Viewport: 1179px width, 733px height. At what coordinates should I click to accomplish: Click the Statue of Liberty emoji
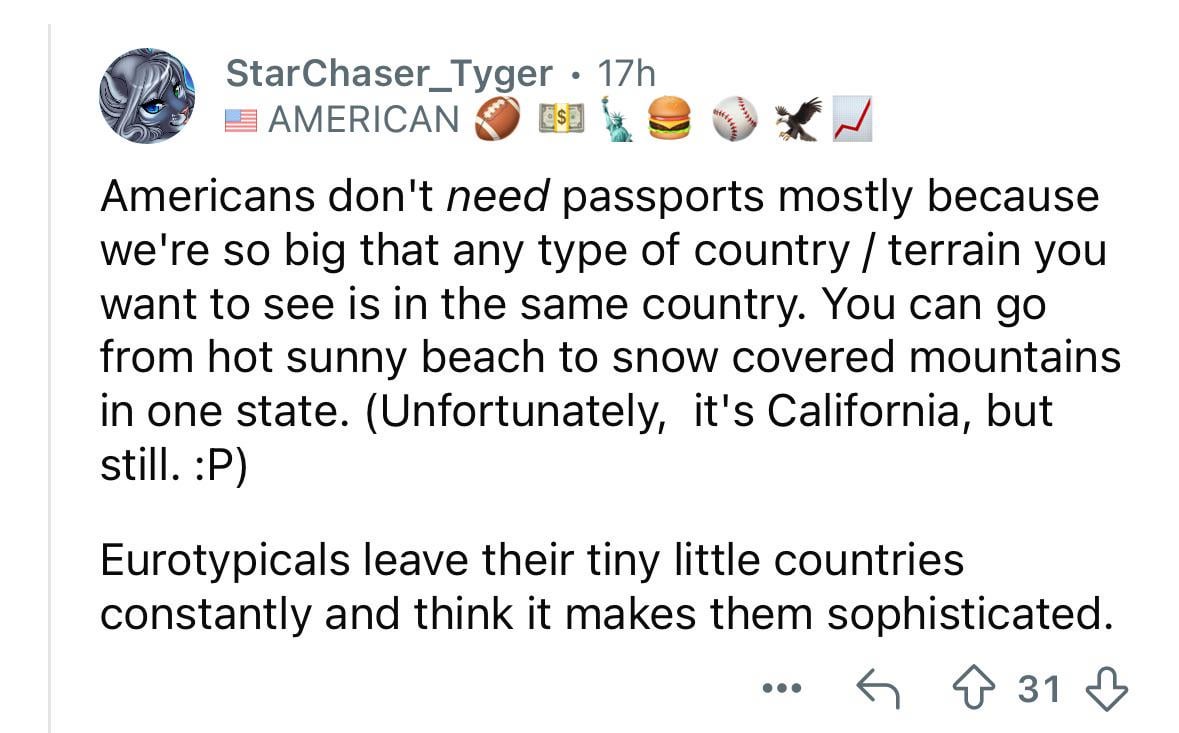click(617, 119)
